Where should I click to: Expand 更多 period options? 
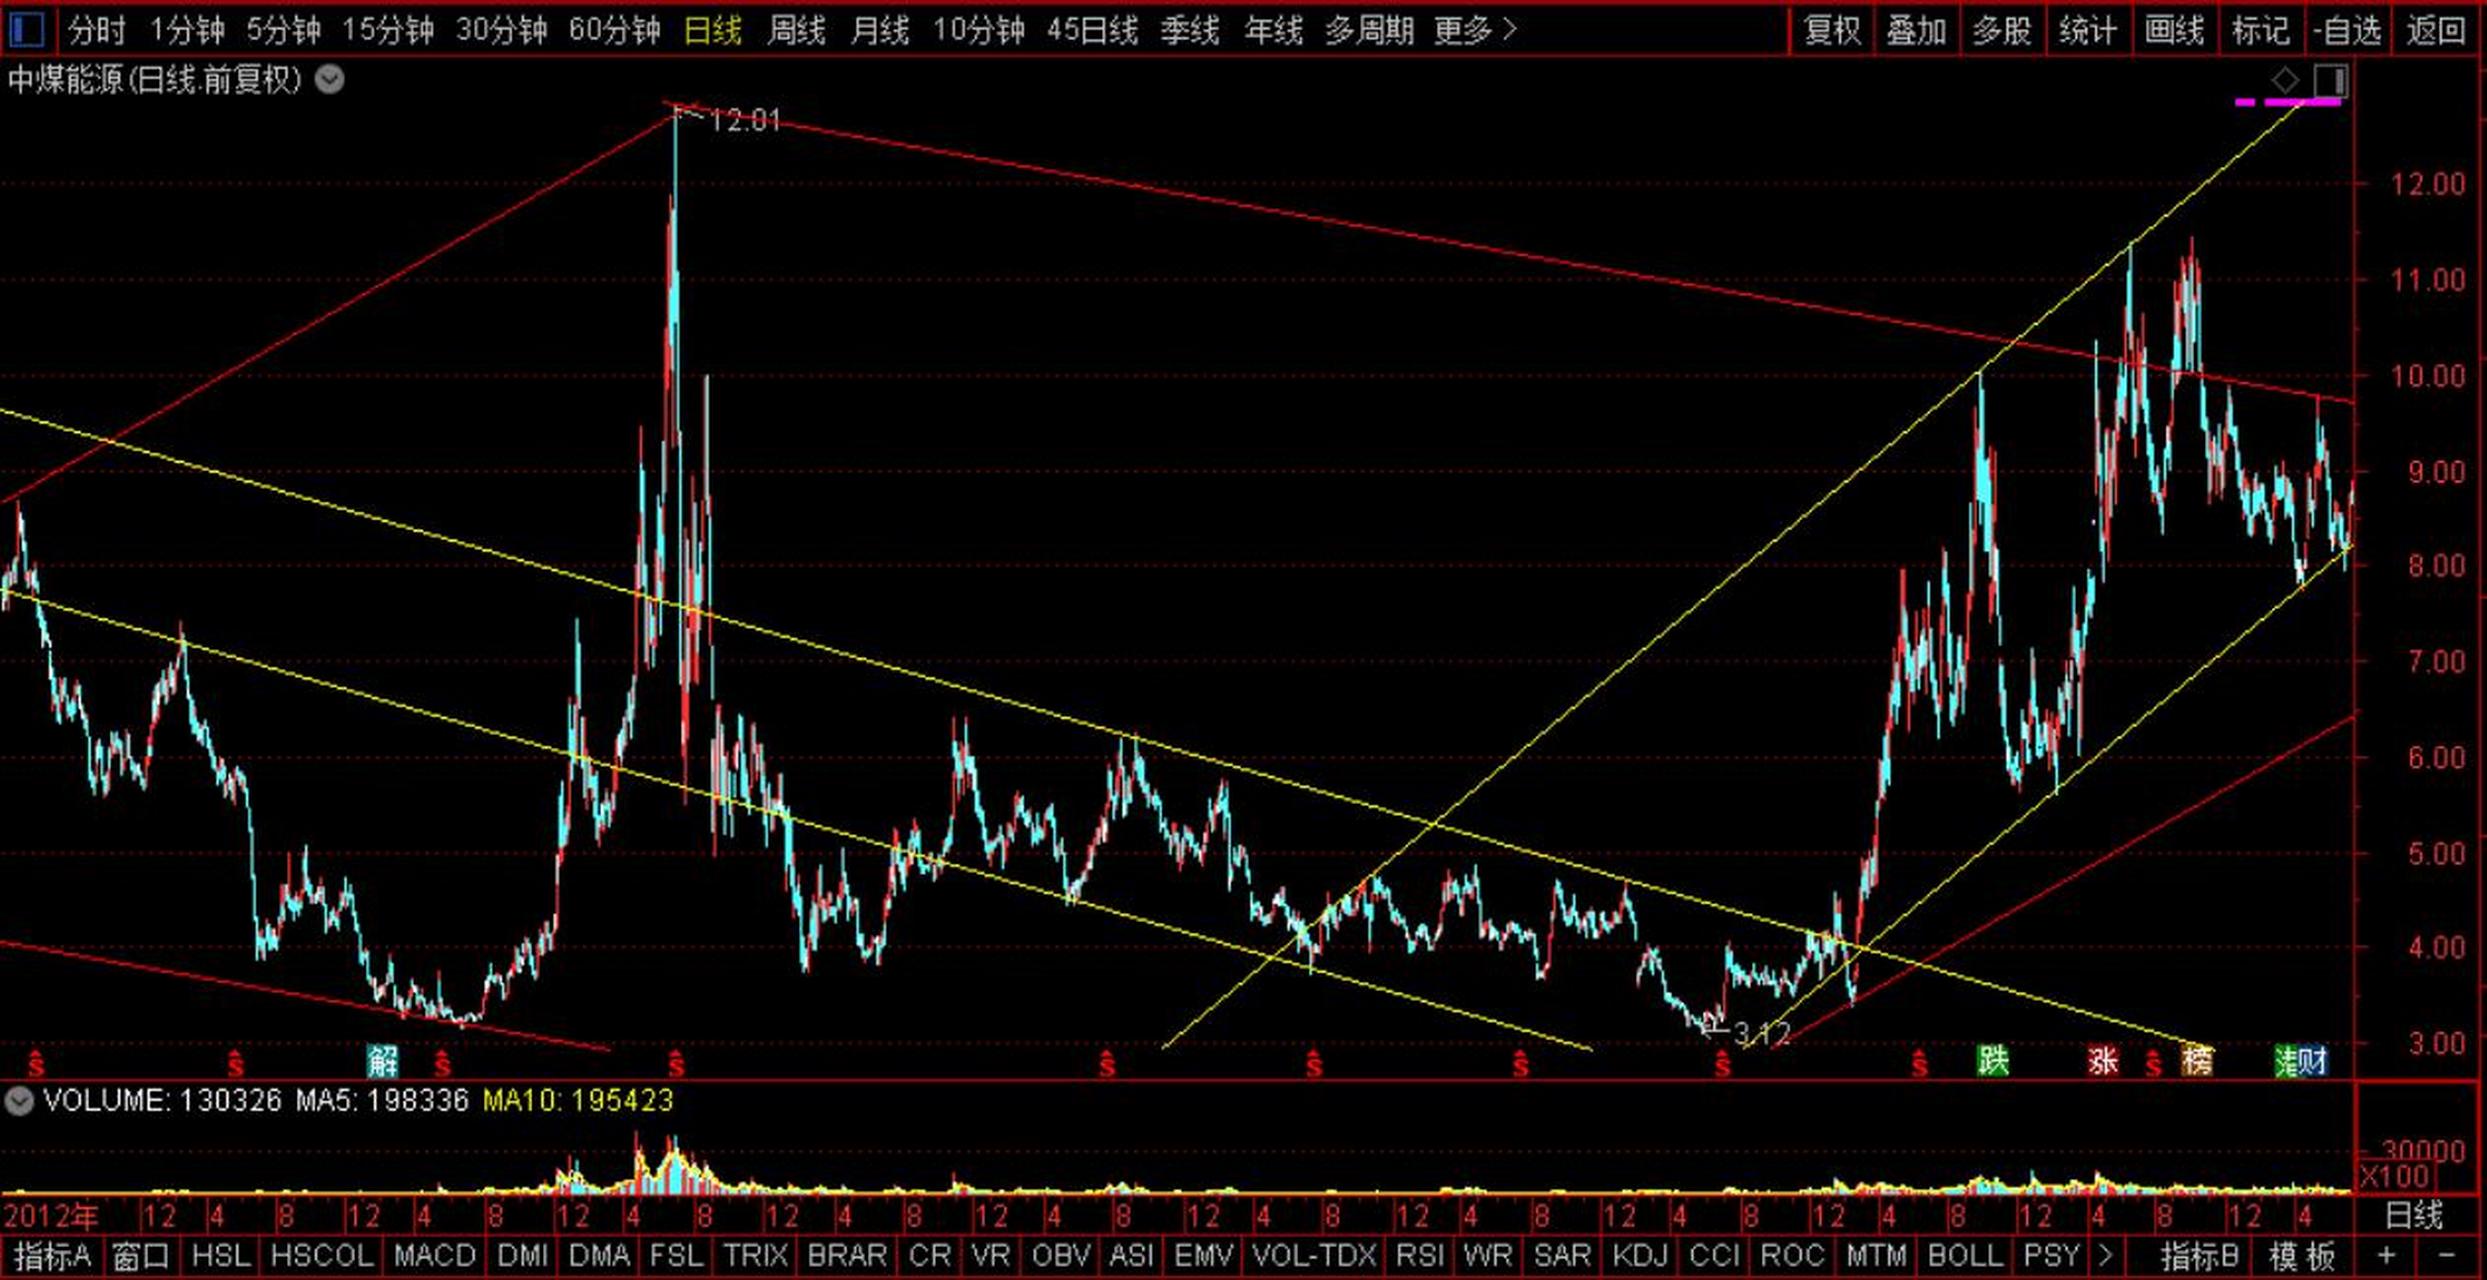[x=1475, y=30]
